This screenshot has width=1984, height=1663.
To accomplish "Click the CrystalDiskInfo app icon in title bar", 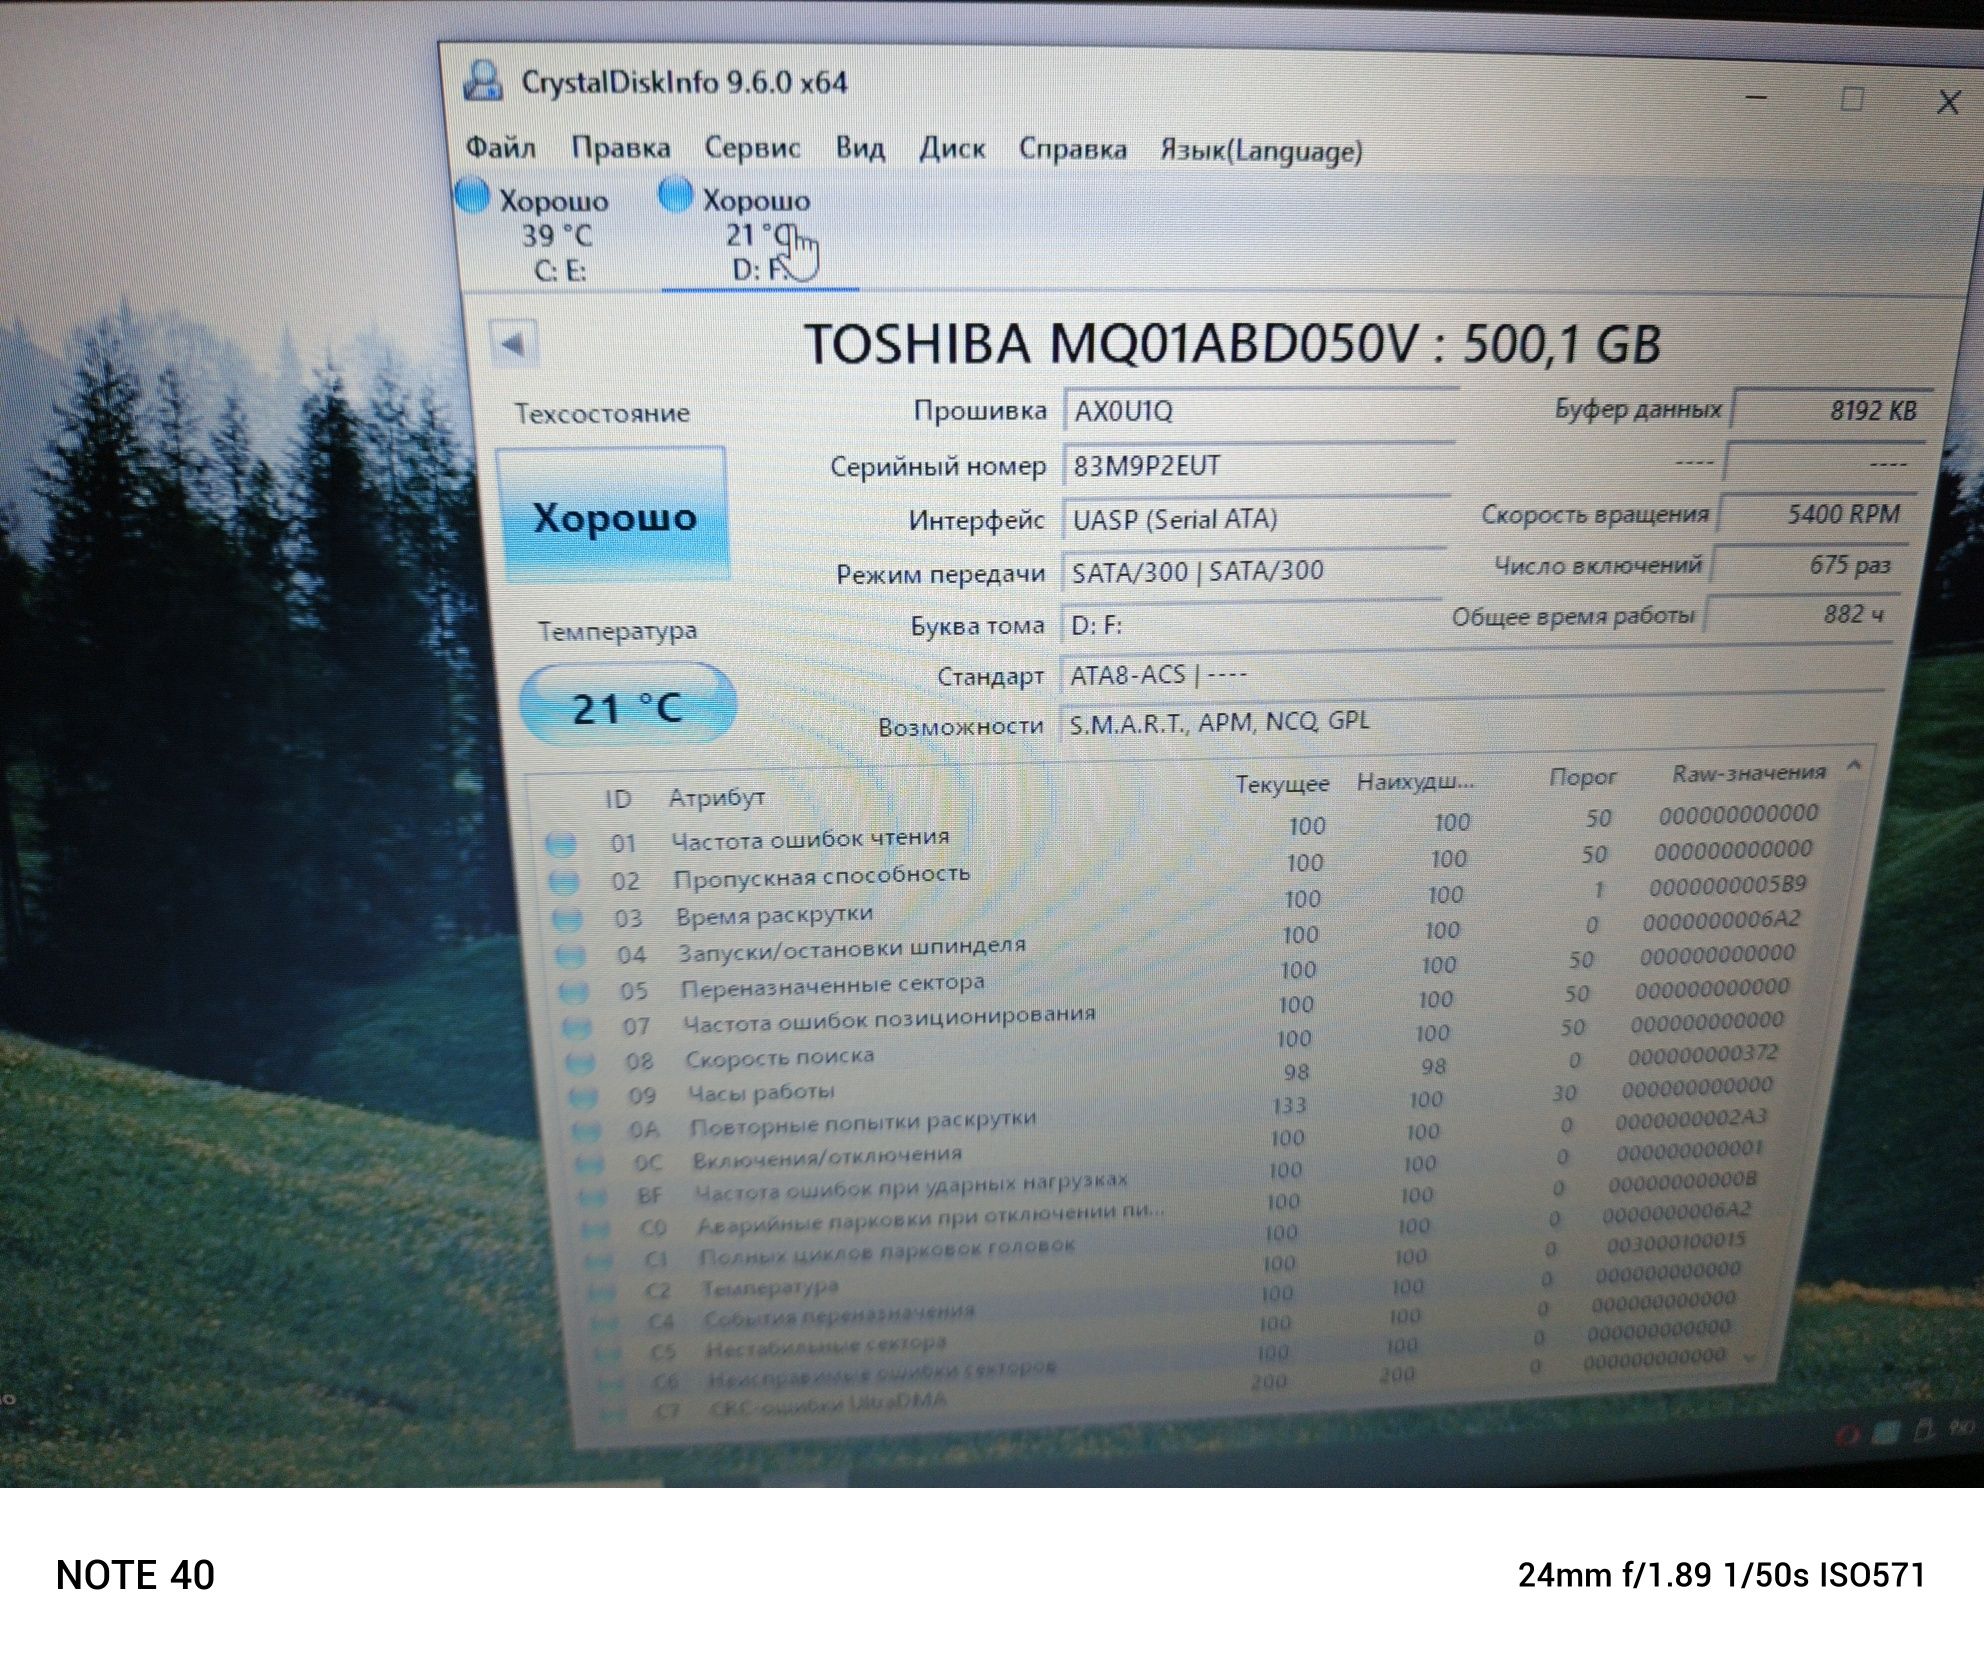I will point(483,82).
